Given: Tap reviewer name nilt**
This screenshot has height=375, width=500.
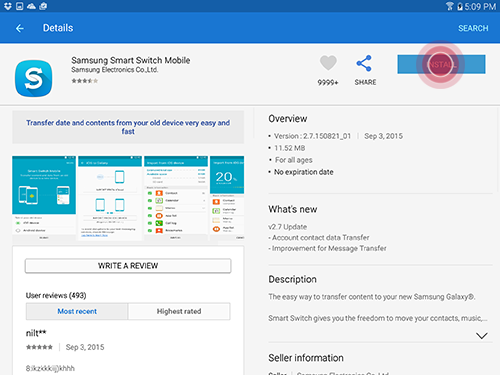Looking at the screenshot, I should coord(36,333).
